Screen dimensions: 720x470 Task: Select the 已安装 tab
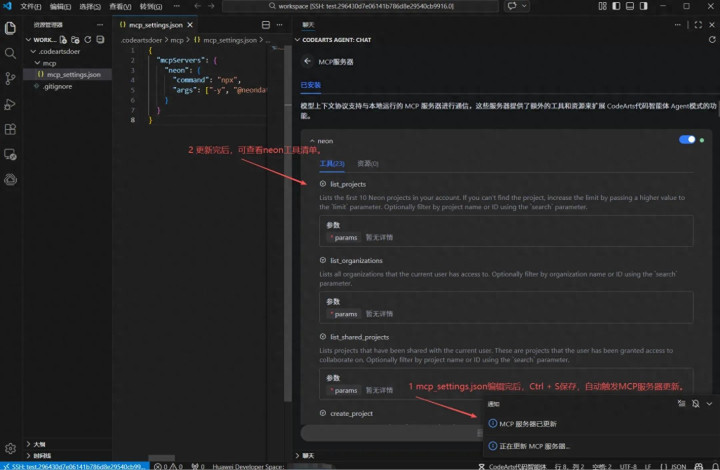310,86
